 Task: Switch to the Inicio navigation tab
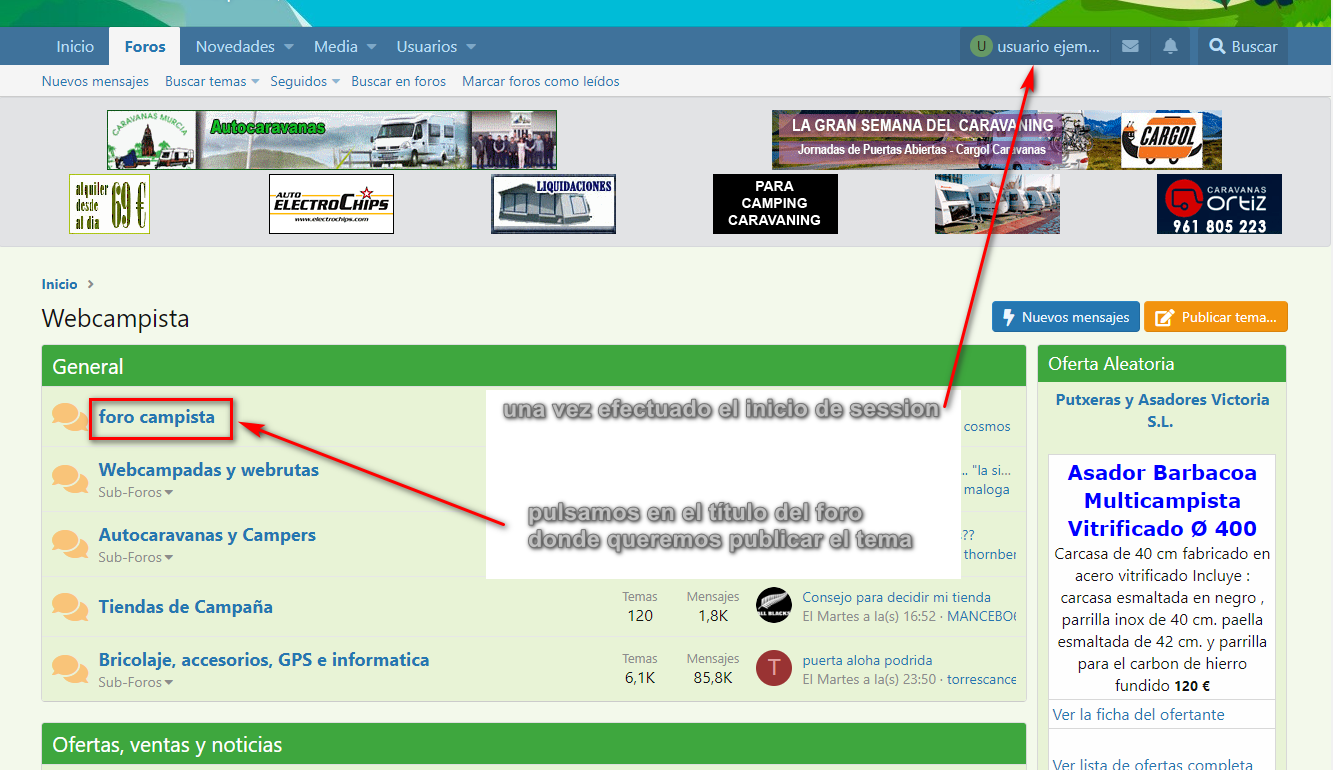75,46
